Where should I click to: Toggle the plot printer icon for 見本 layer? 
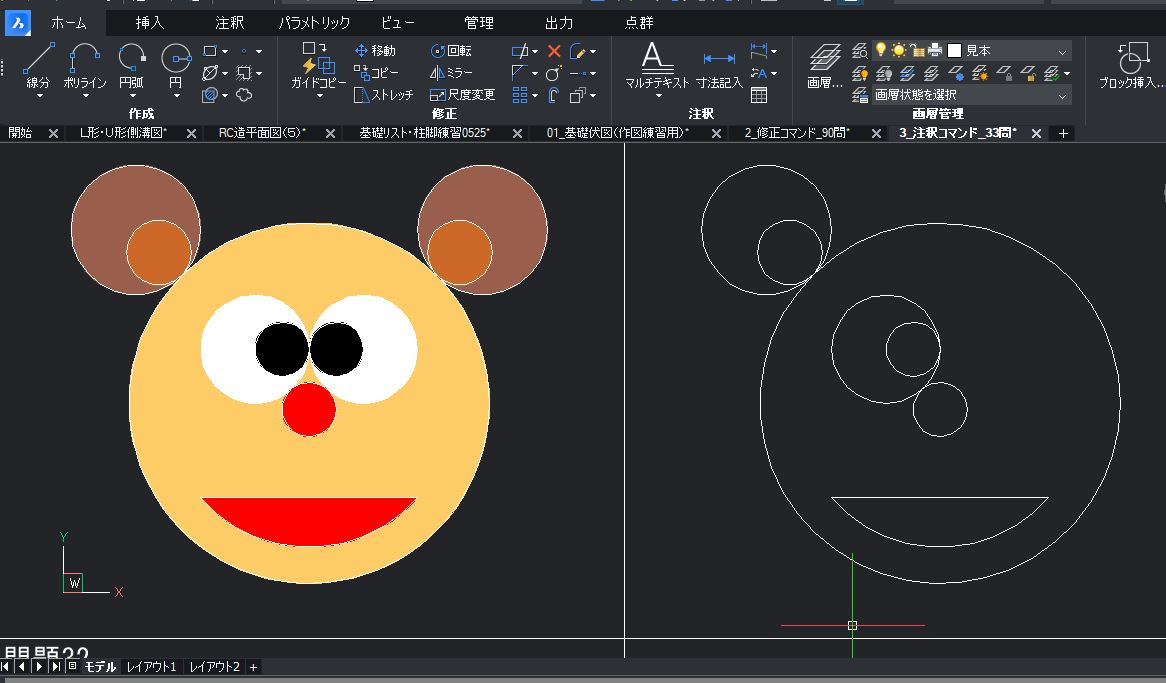[x=935, y=51]
